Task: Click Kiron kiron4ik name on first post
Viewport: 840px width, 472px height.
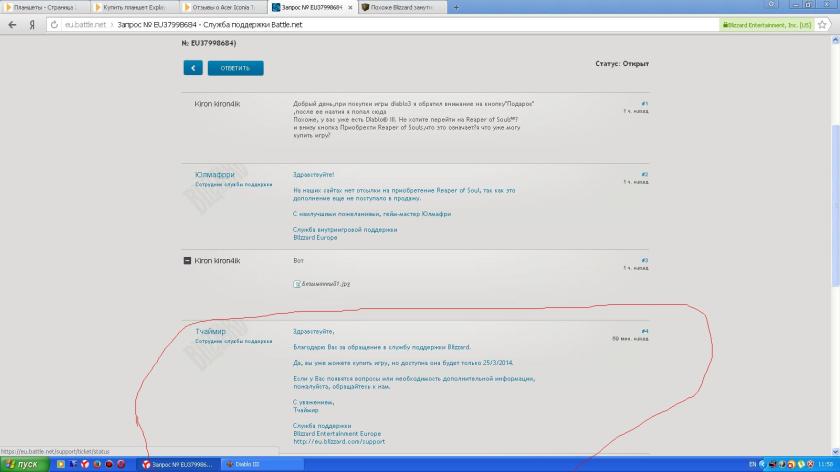Action: point(217,104)
